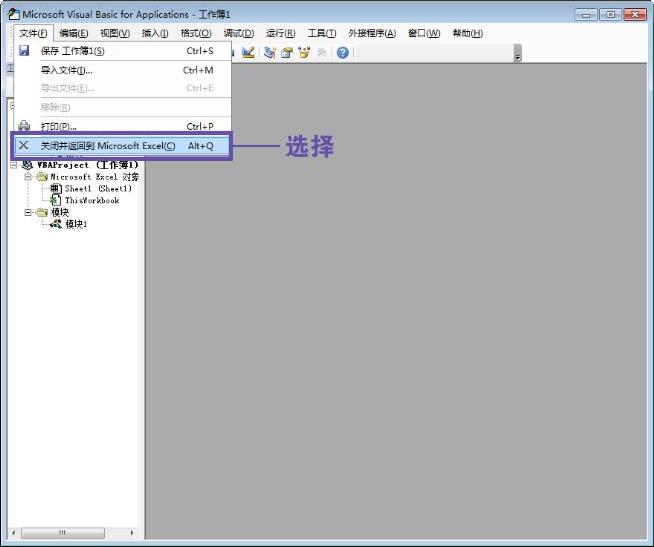Click VBAProject project icon
The image size is (654, 547).
pos(27,165)
